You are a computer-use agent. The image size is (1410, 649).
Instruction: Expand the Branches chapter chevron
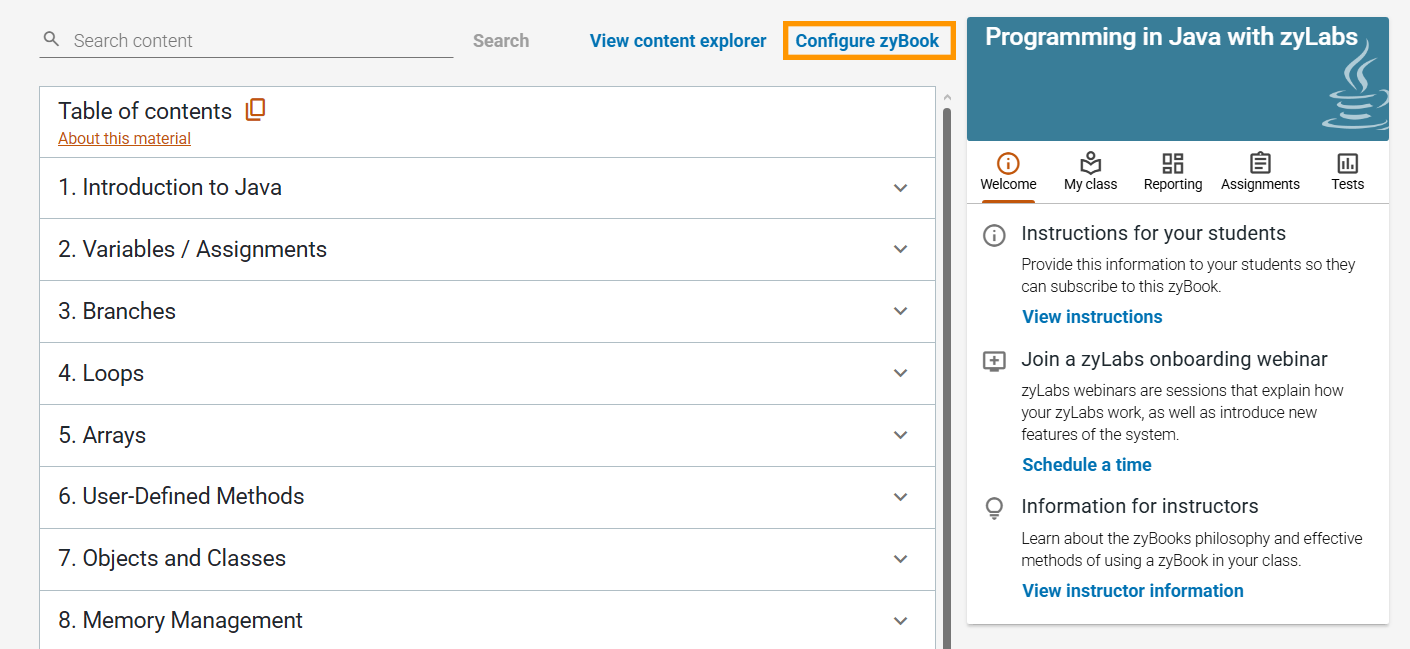(900, 312)
